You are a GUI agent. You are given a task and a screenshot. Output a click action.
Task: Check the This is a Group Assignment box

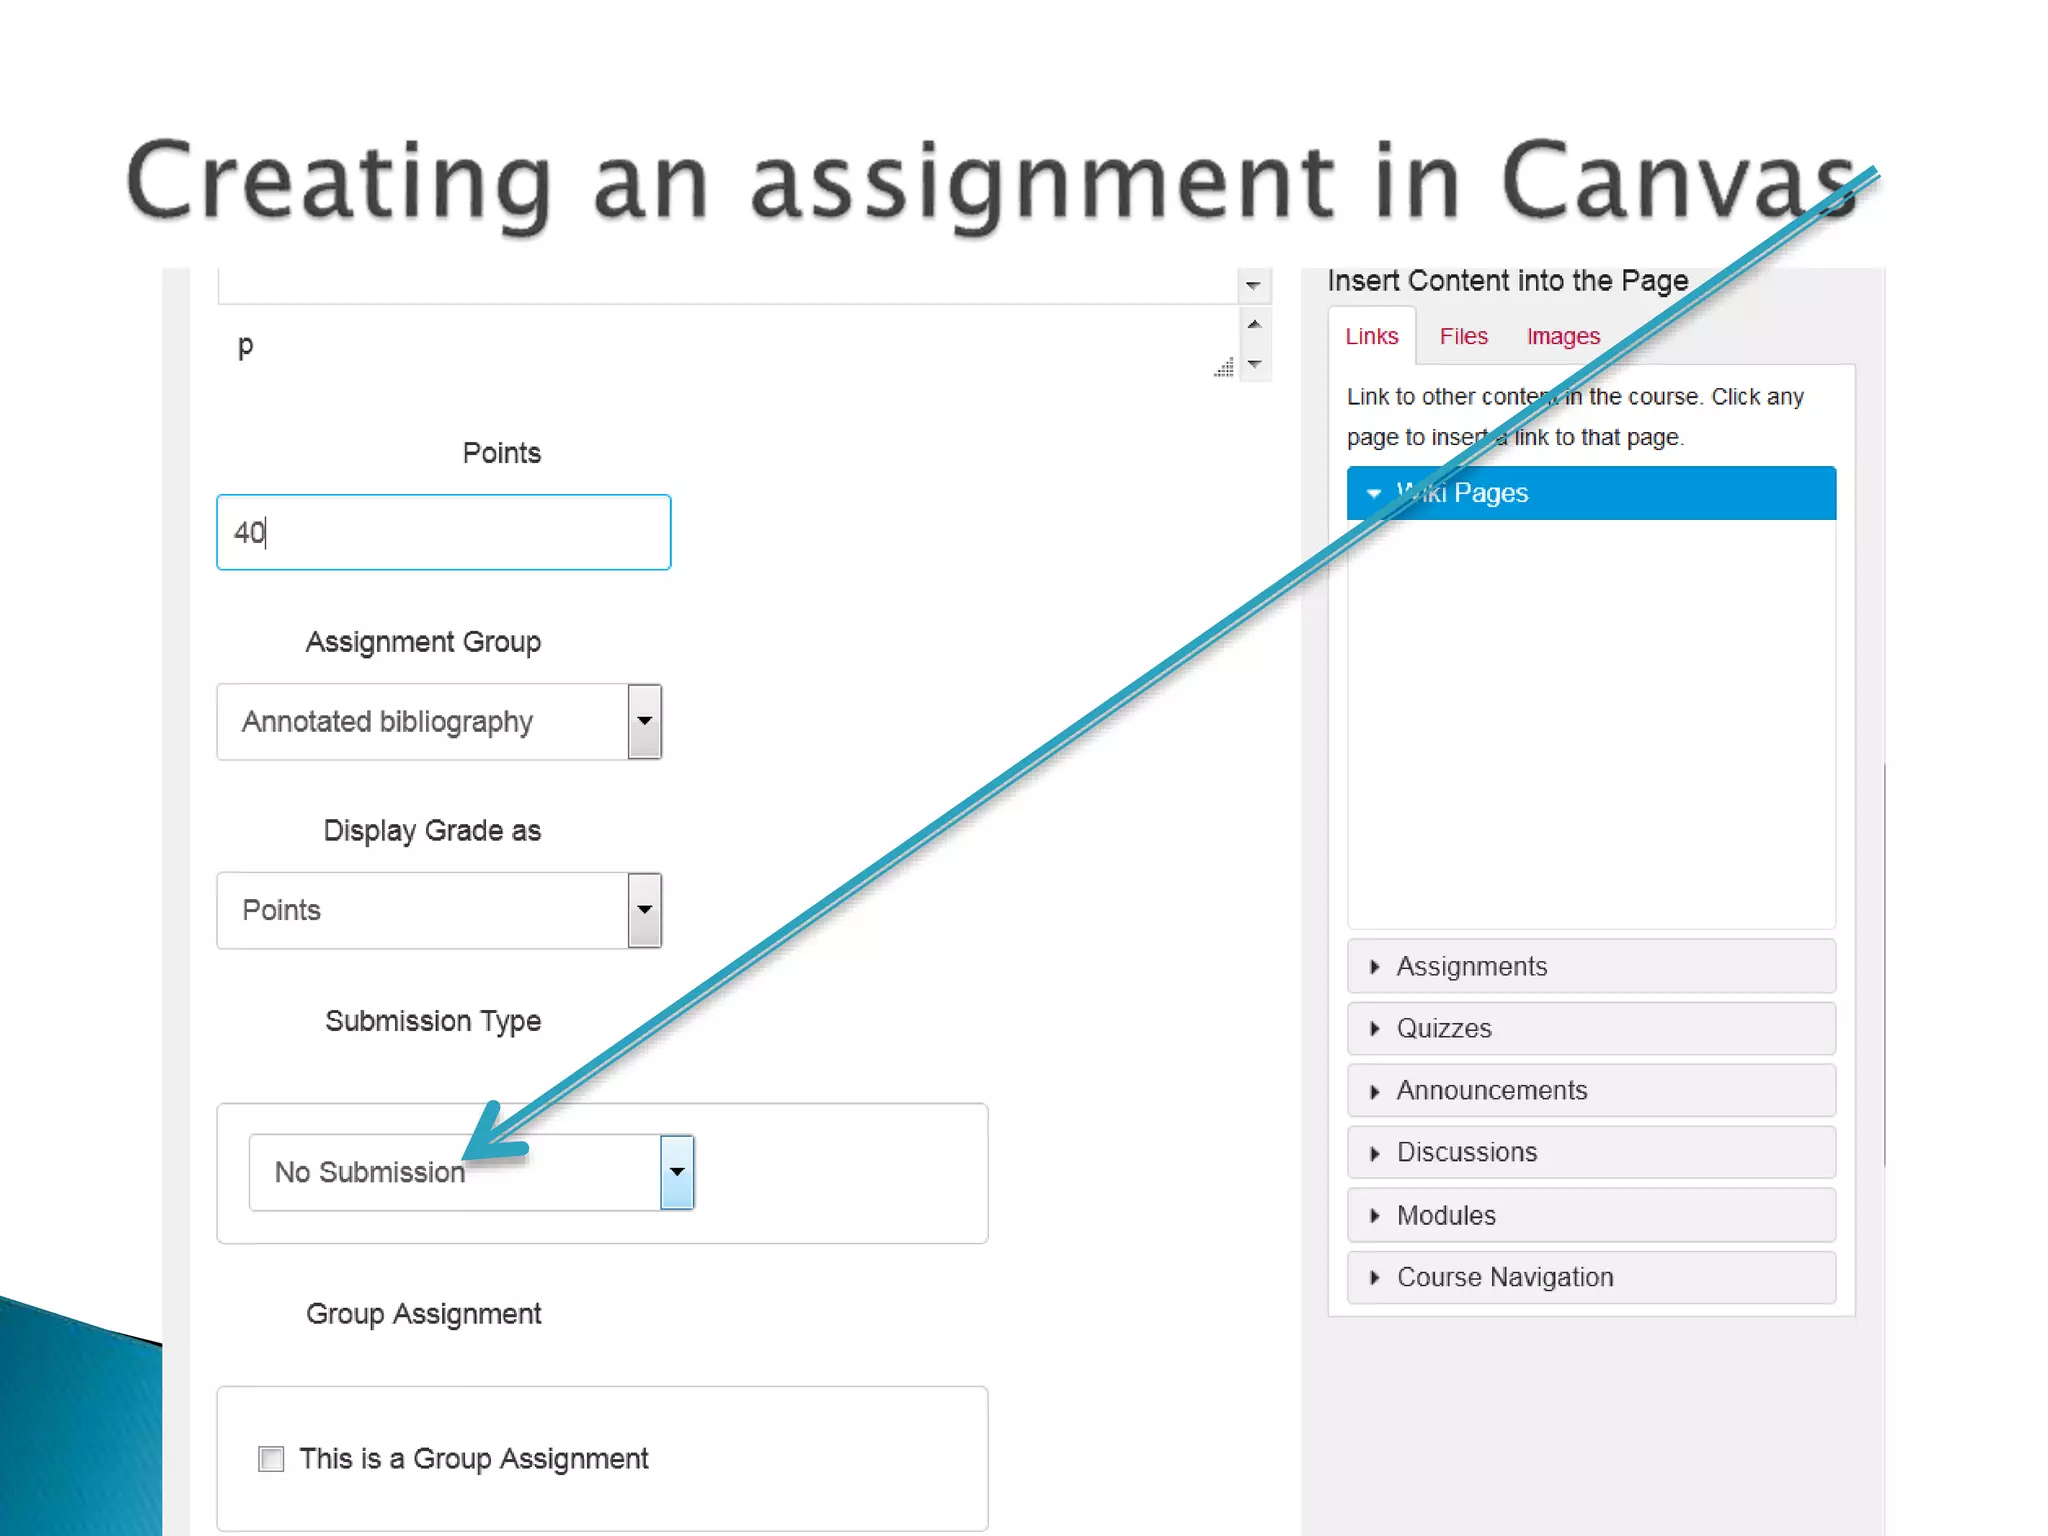271,1459
